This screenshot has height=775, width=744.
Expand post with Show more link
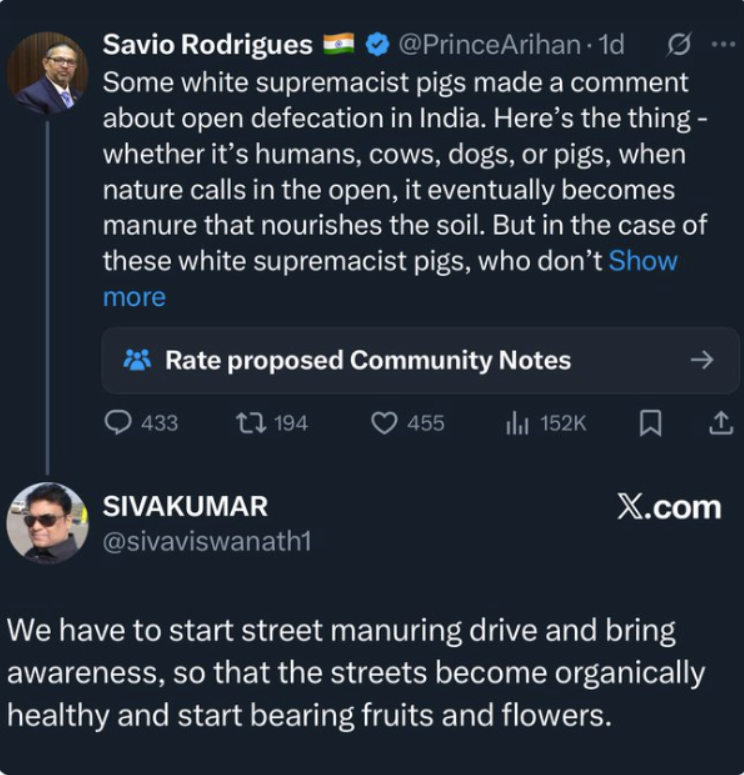point(643,261)
